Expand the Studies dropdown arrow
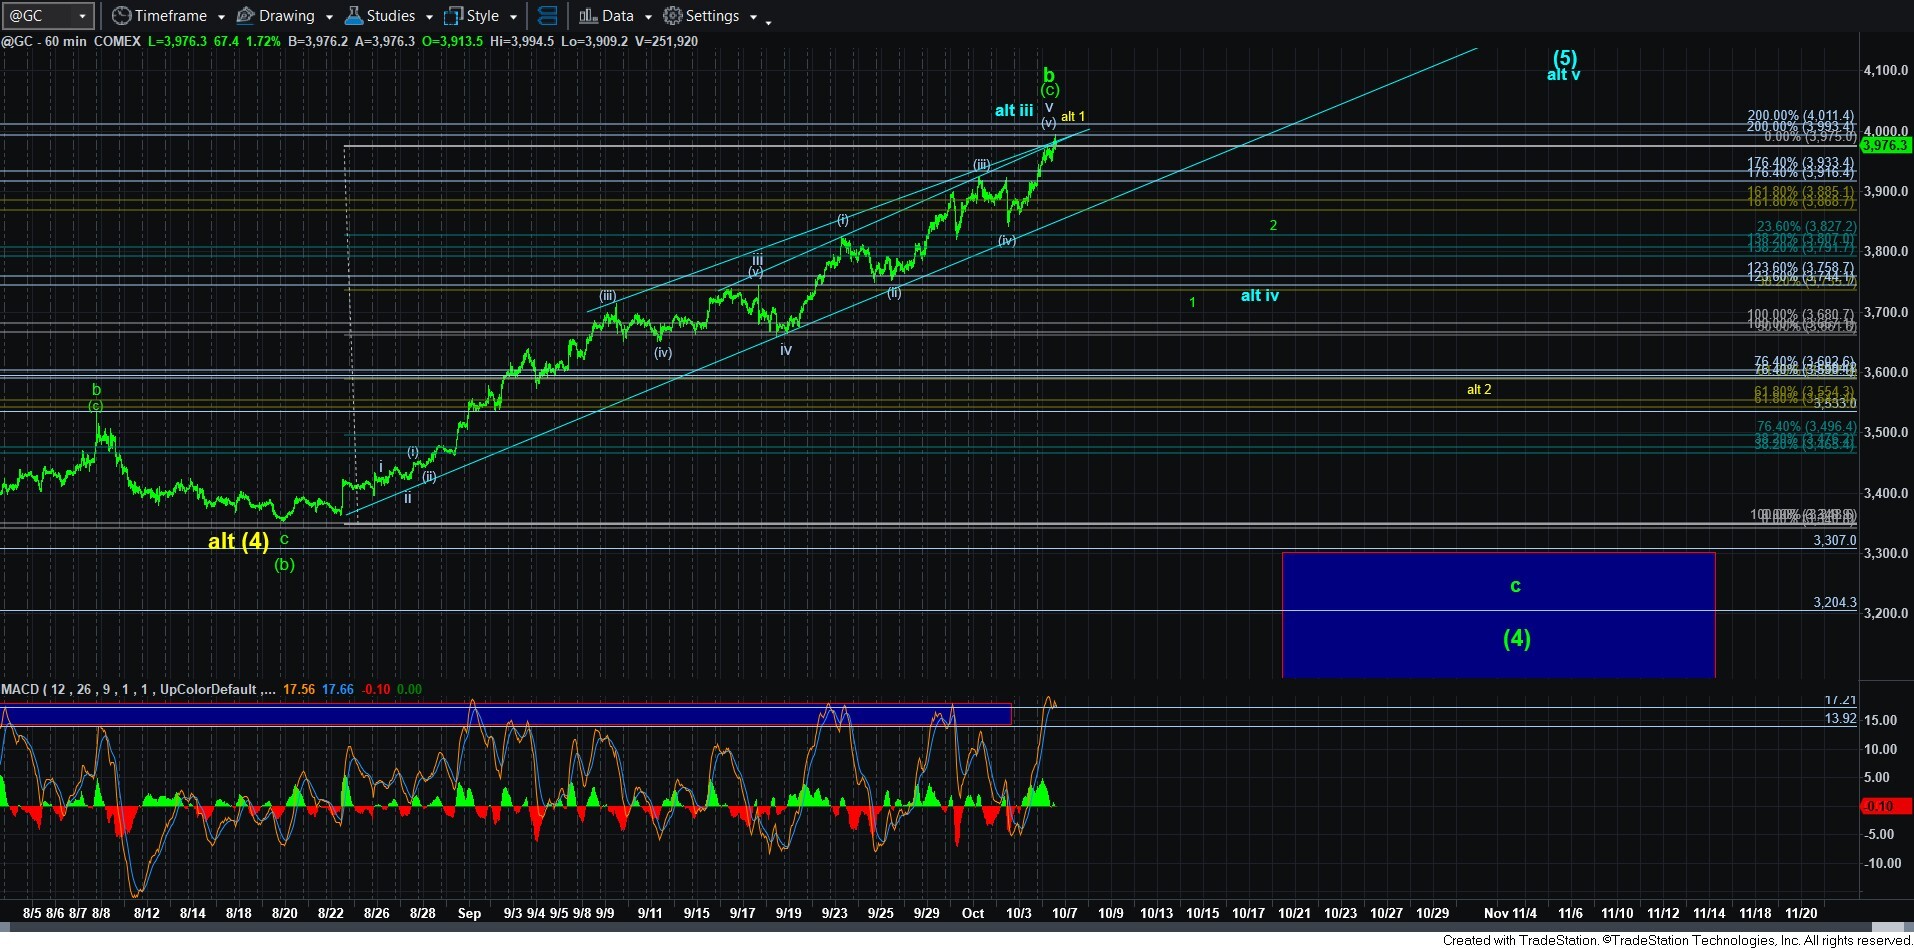Screen dimensions: 1914x948 point(429,17)
